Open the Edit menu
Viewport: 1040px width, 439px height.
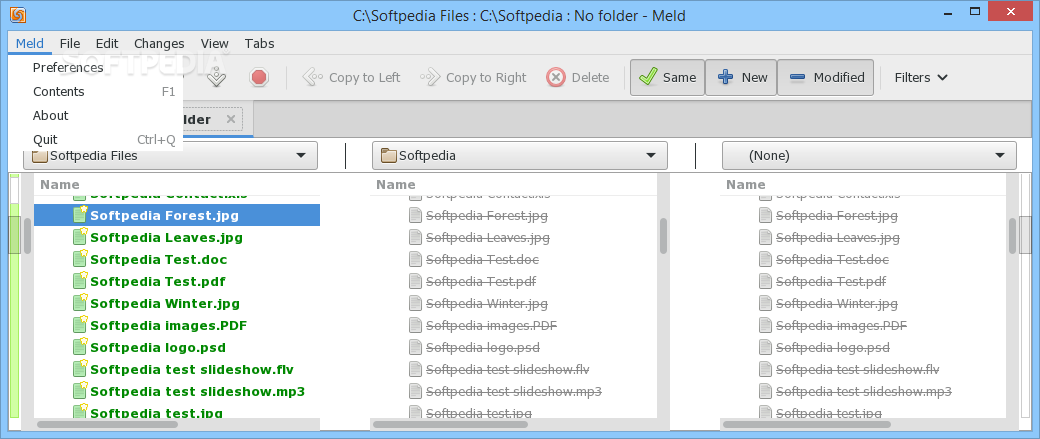click(x=107, y=44)
